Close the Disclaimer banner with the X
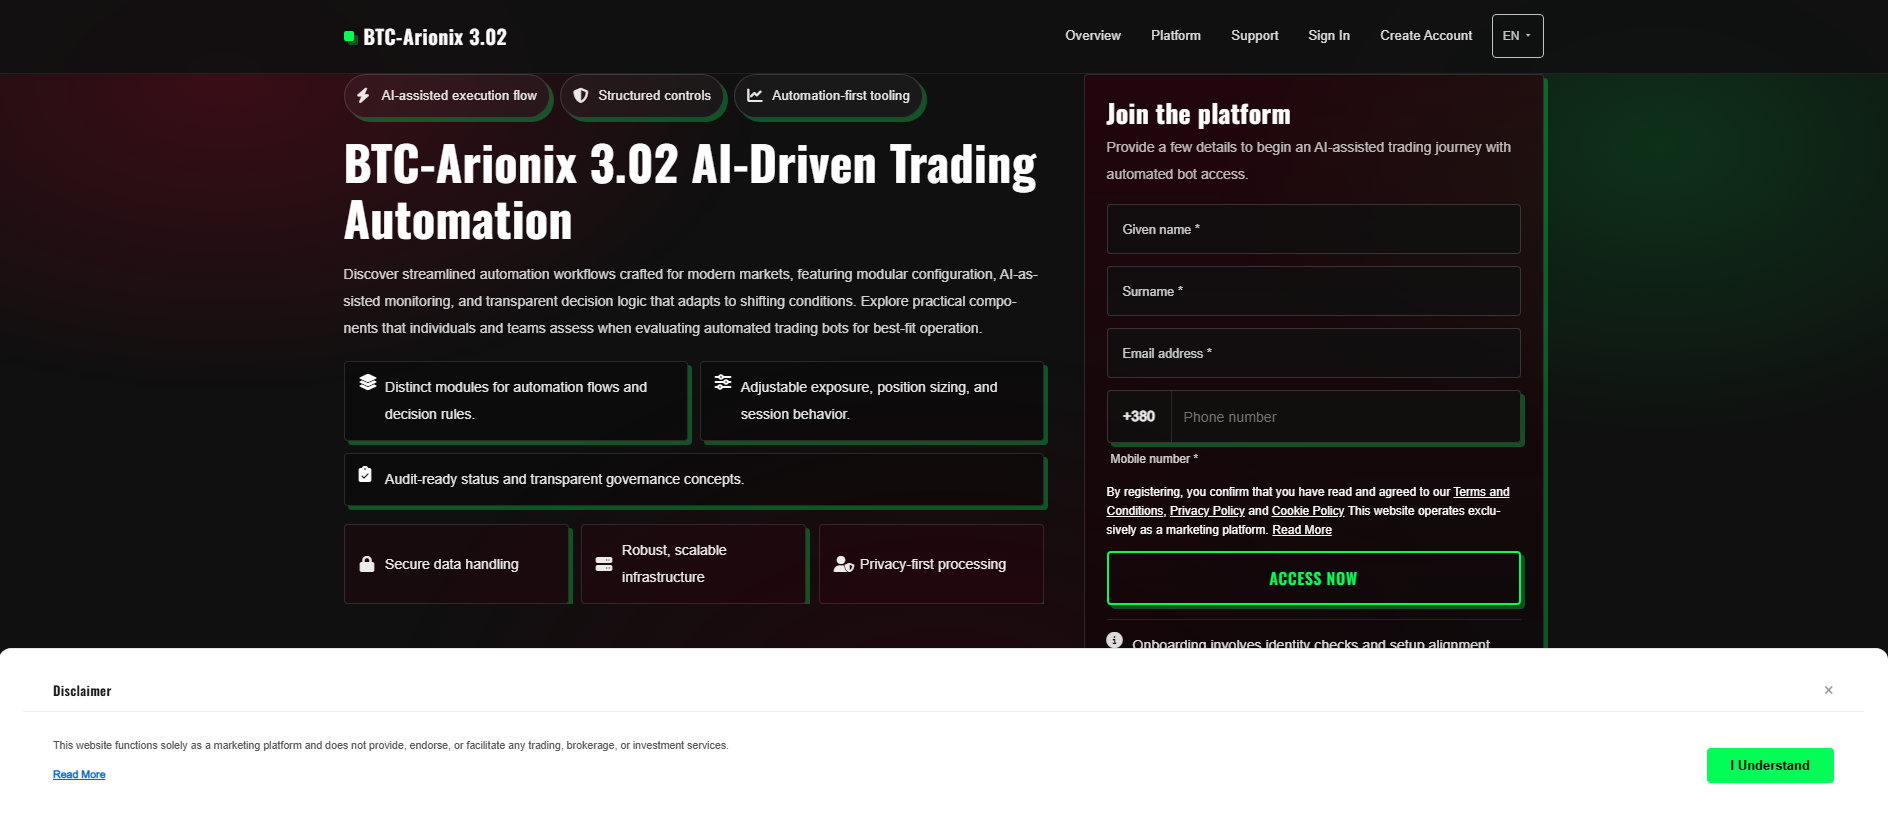 [1828, 690]
